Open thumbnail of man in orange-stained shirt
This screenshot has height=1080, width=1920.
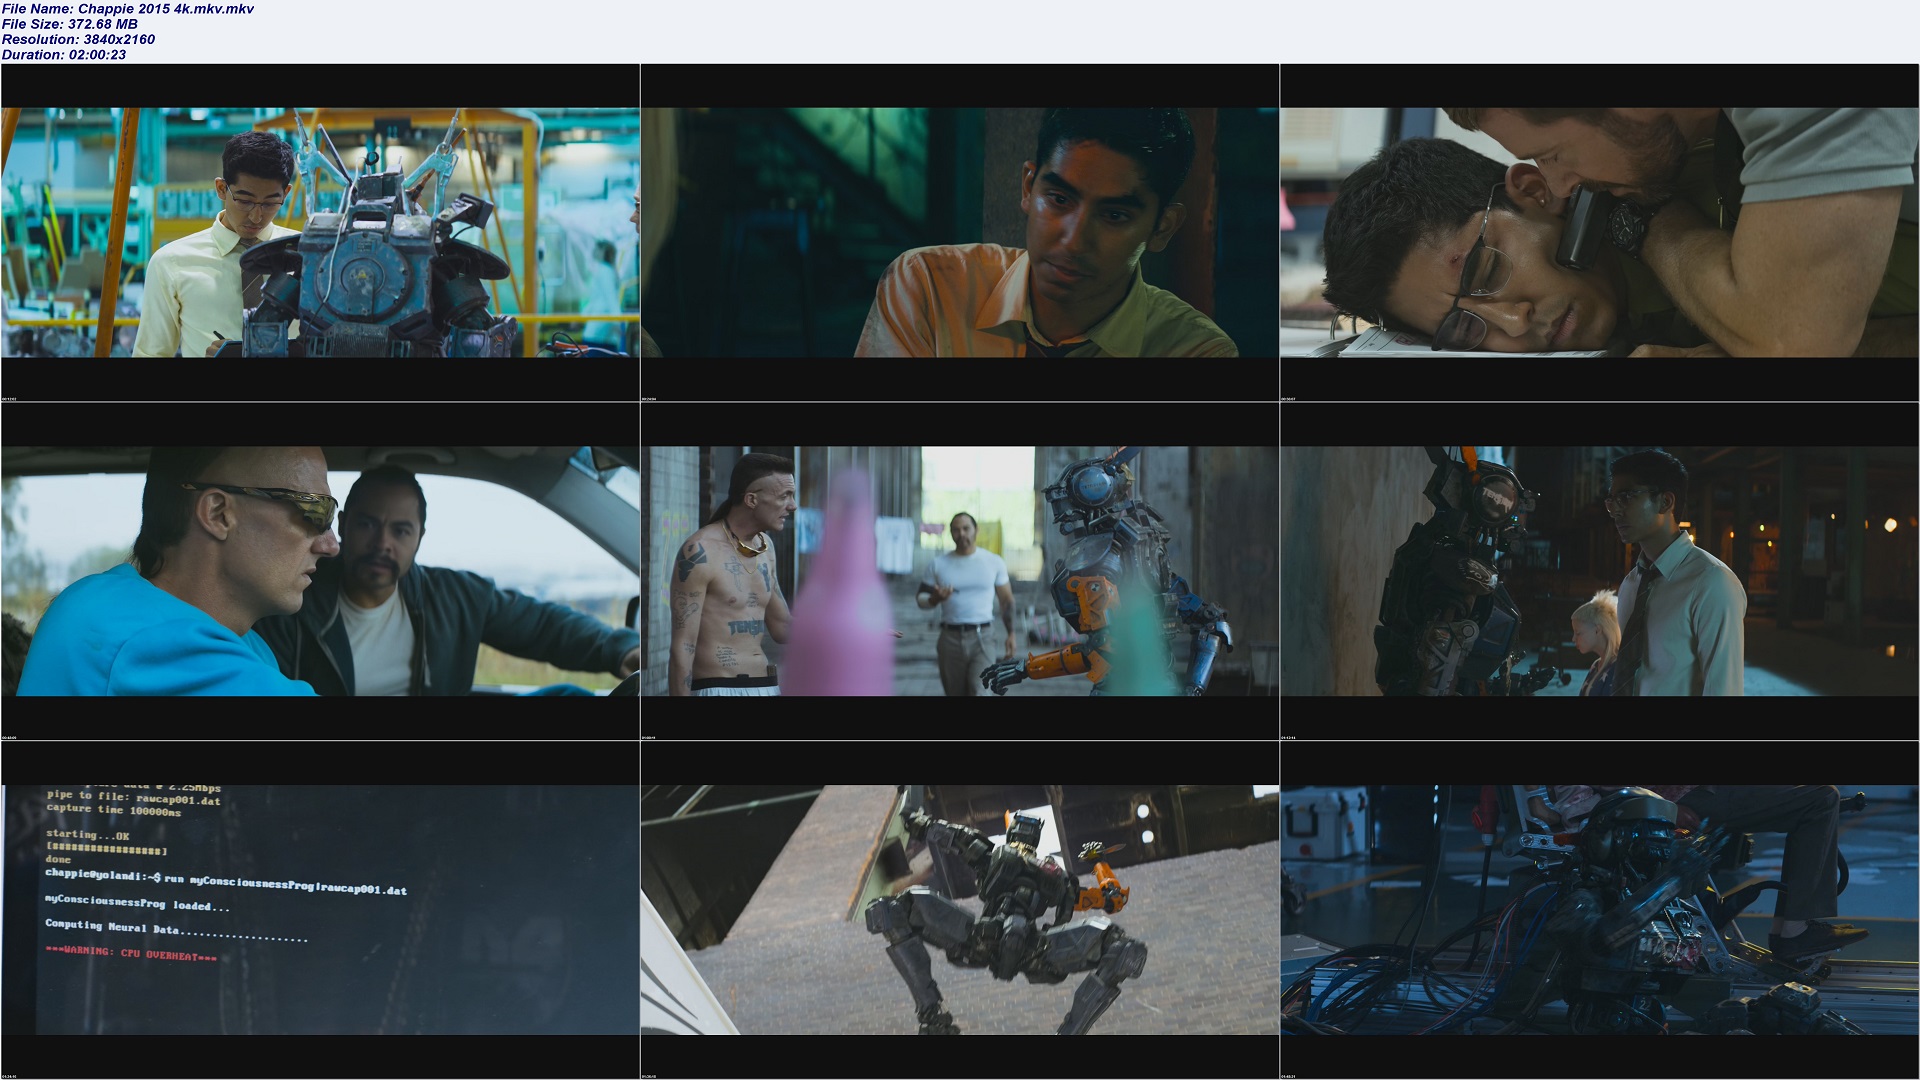pos(960,232)
